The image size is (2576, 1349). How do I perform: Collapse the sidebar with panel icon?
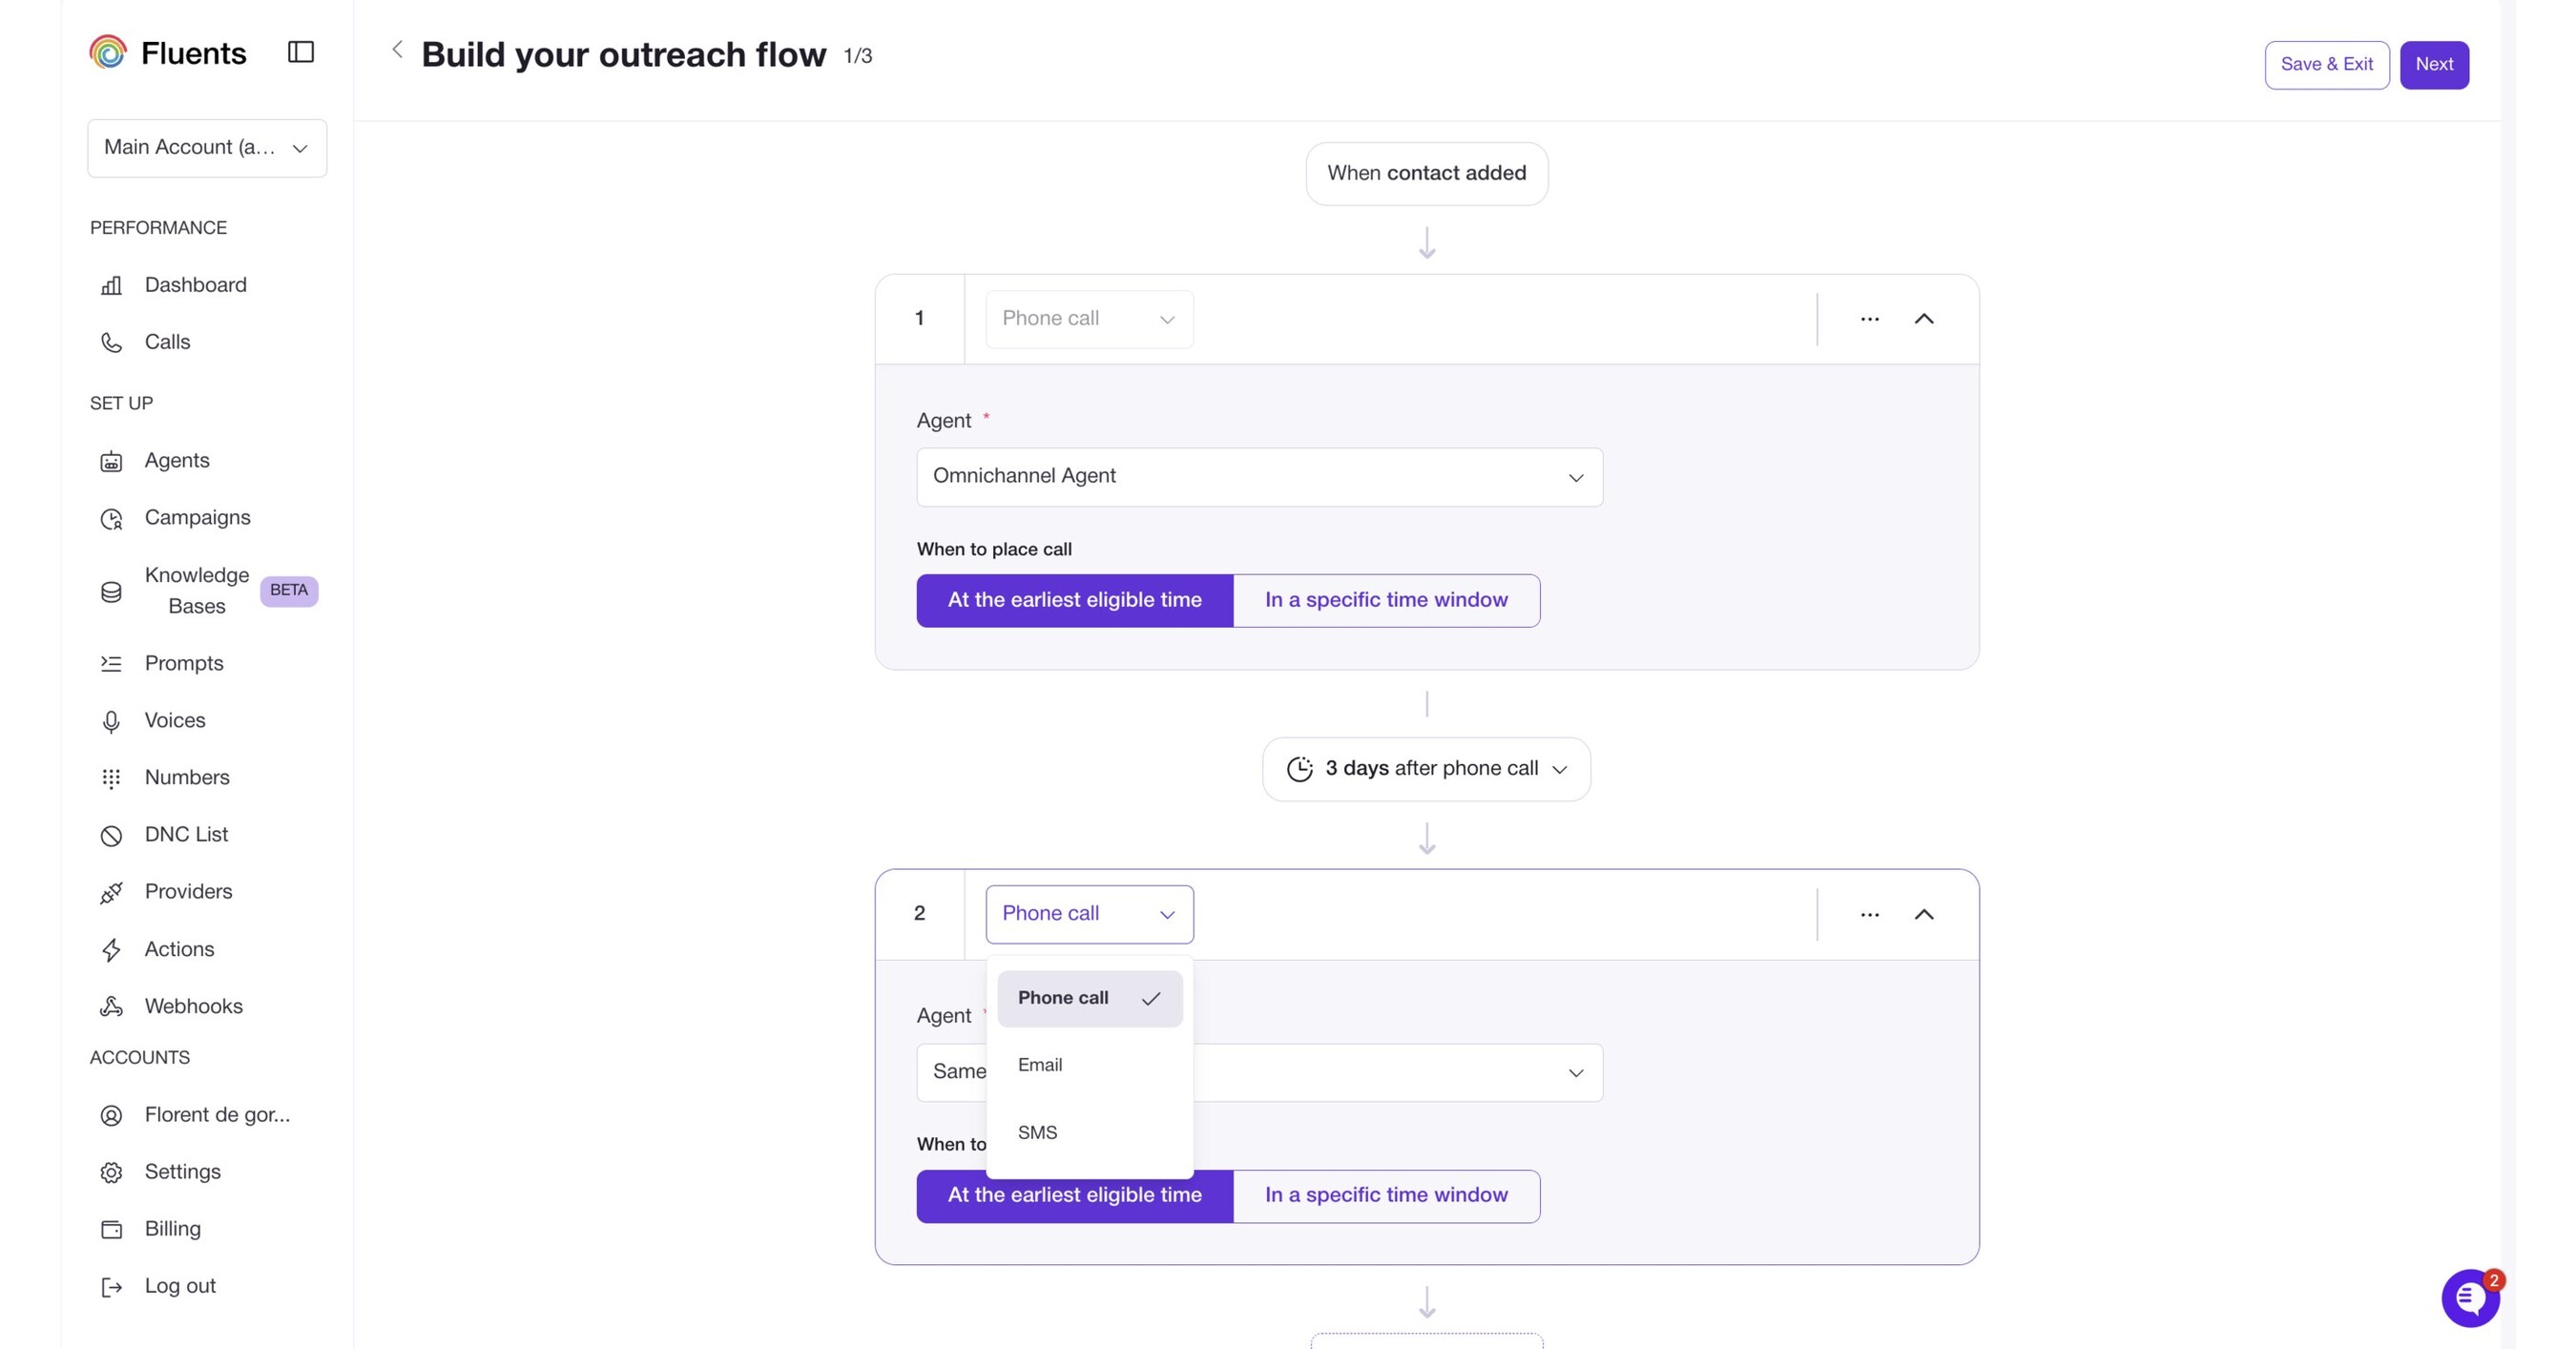coord(301,51)
